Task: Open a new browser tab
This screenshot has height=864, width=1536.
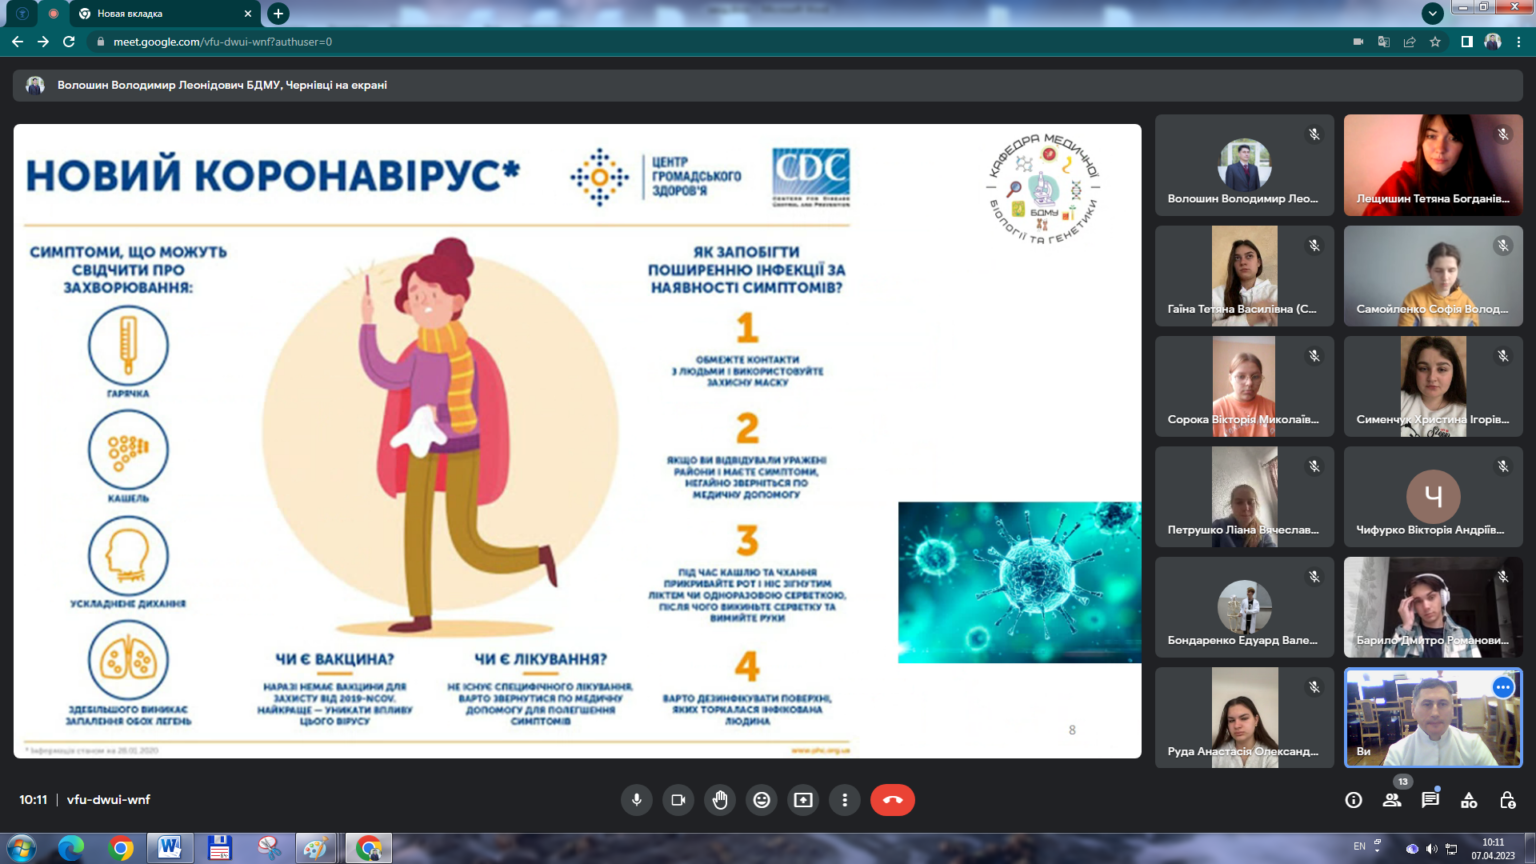Action: tap(278, 13)
